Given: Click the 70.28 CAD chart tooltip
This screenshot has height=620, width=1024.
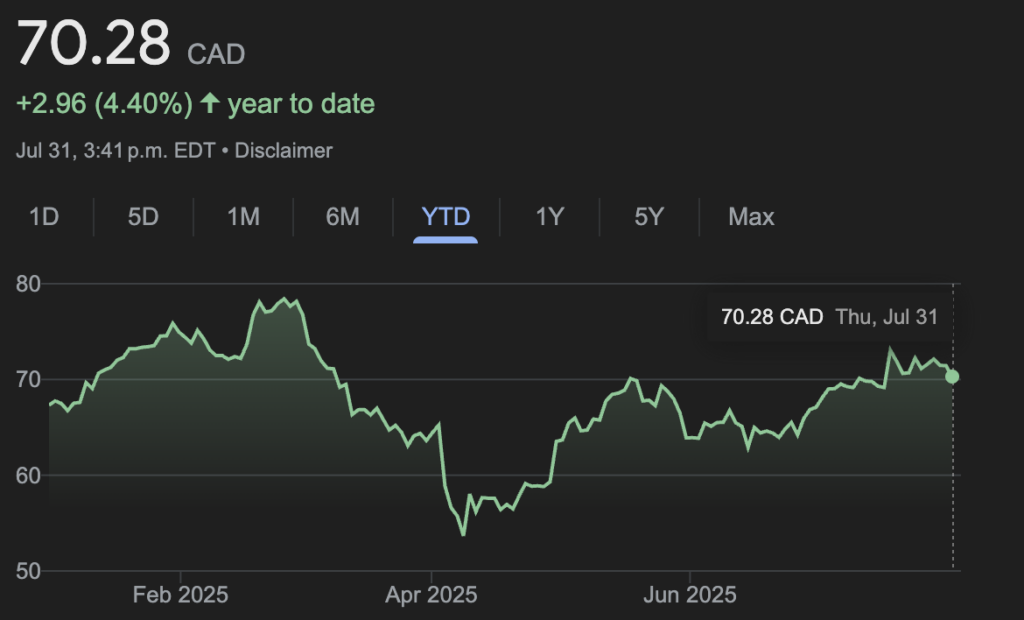Looking at the screenshot, I should point(829,317).
